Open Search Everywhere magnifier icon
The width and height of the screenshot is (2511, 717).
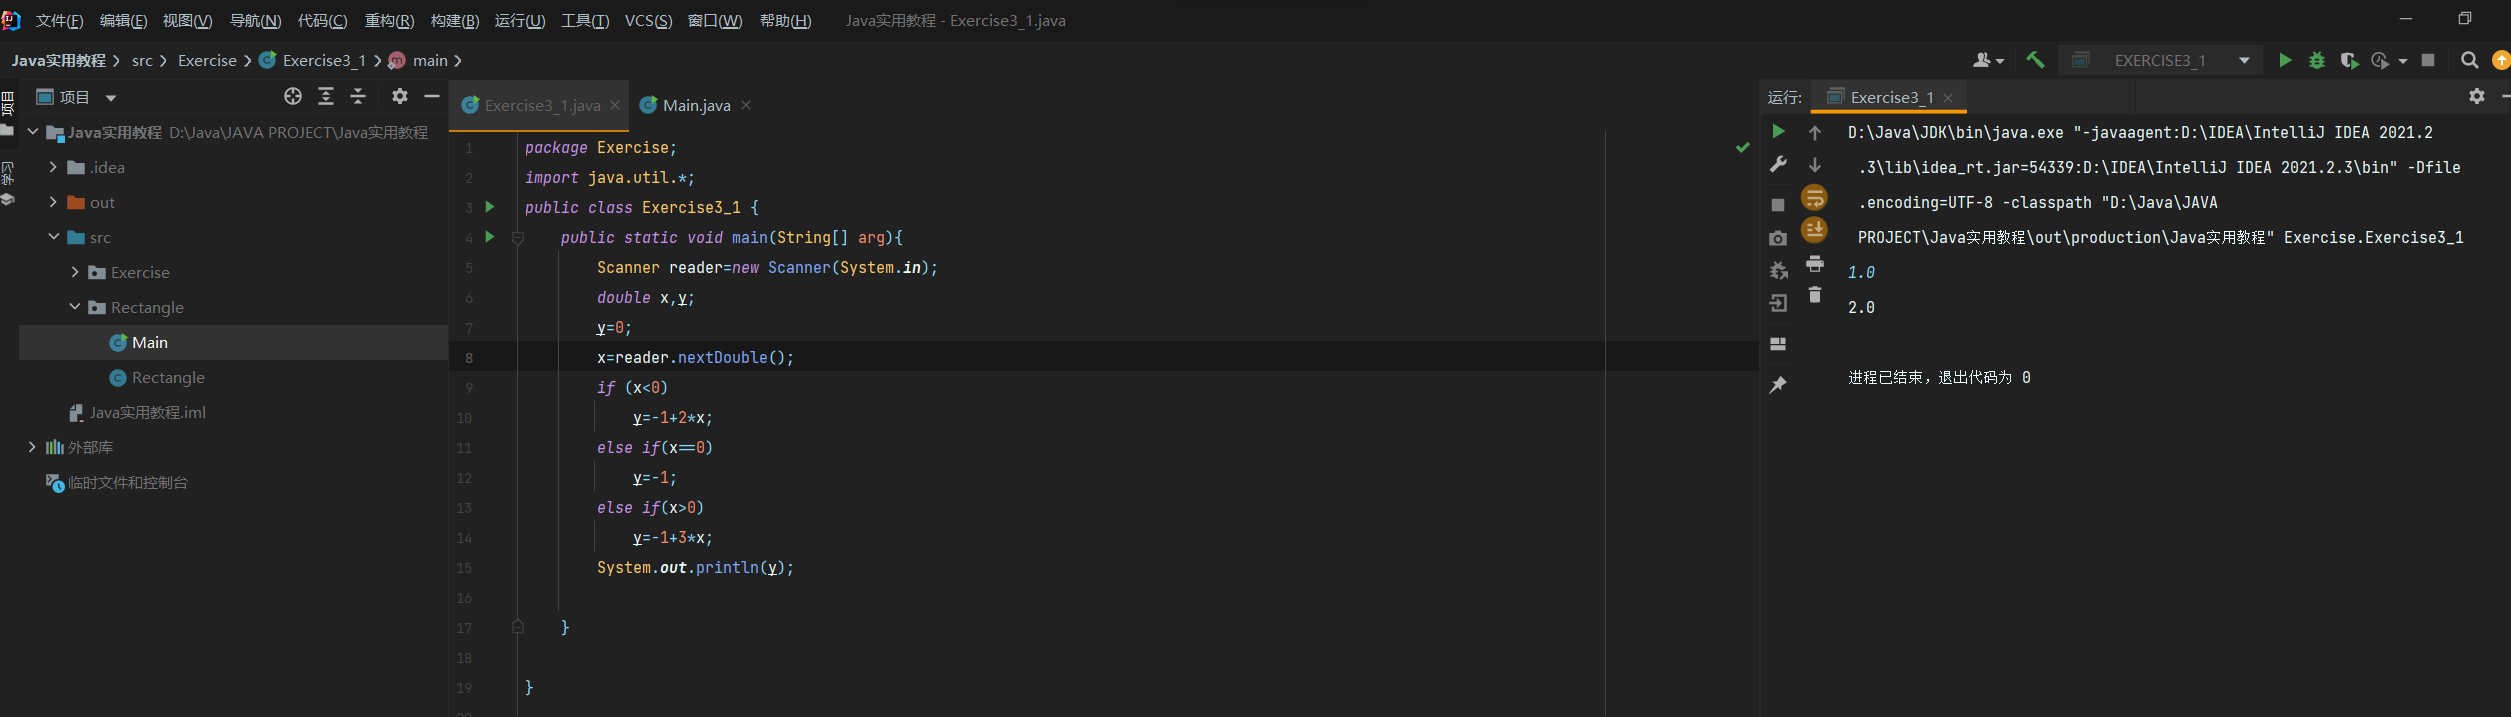point(2469,60)
